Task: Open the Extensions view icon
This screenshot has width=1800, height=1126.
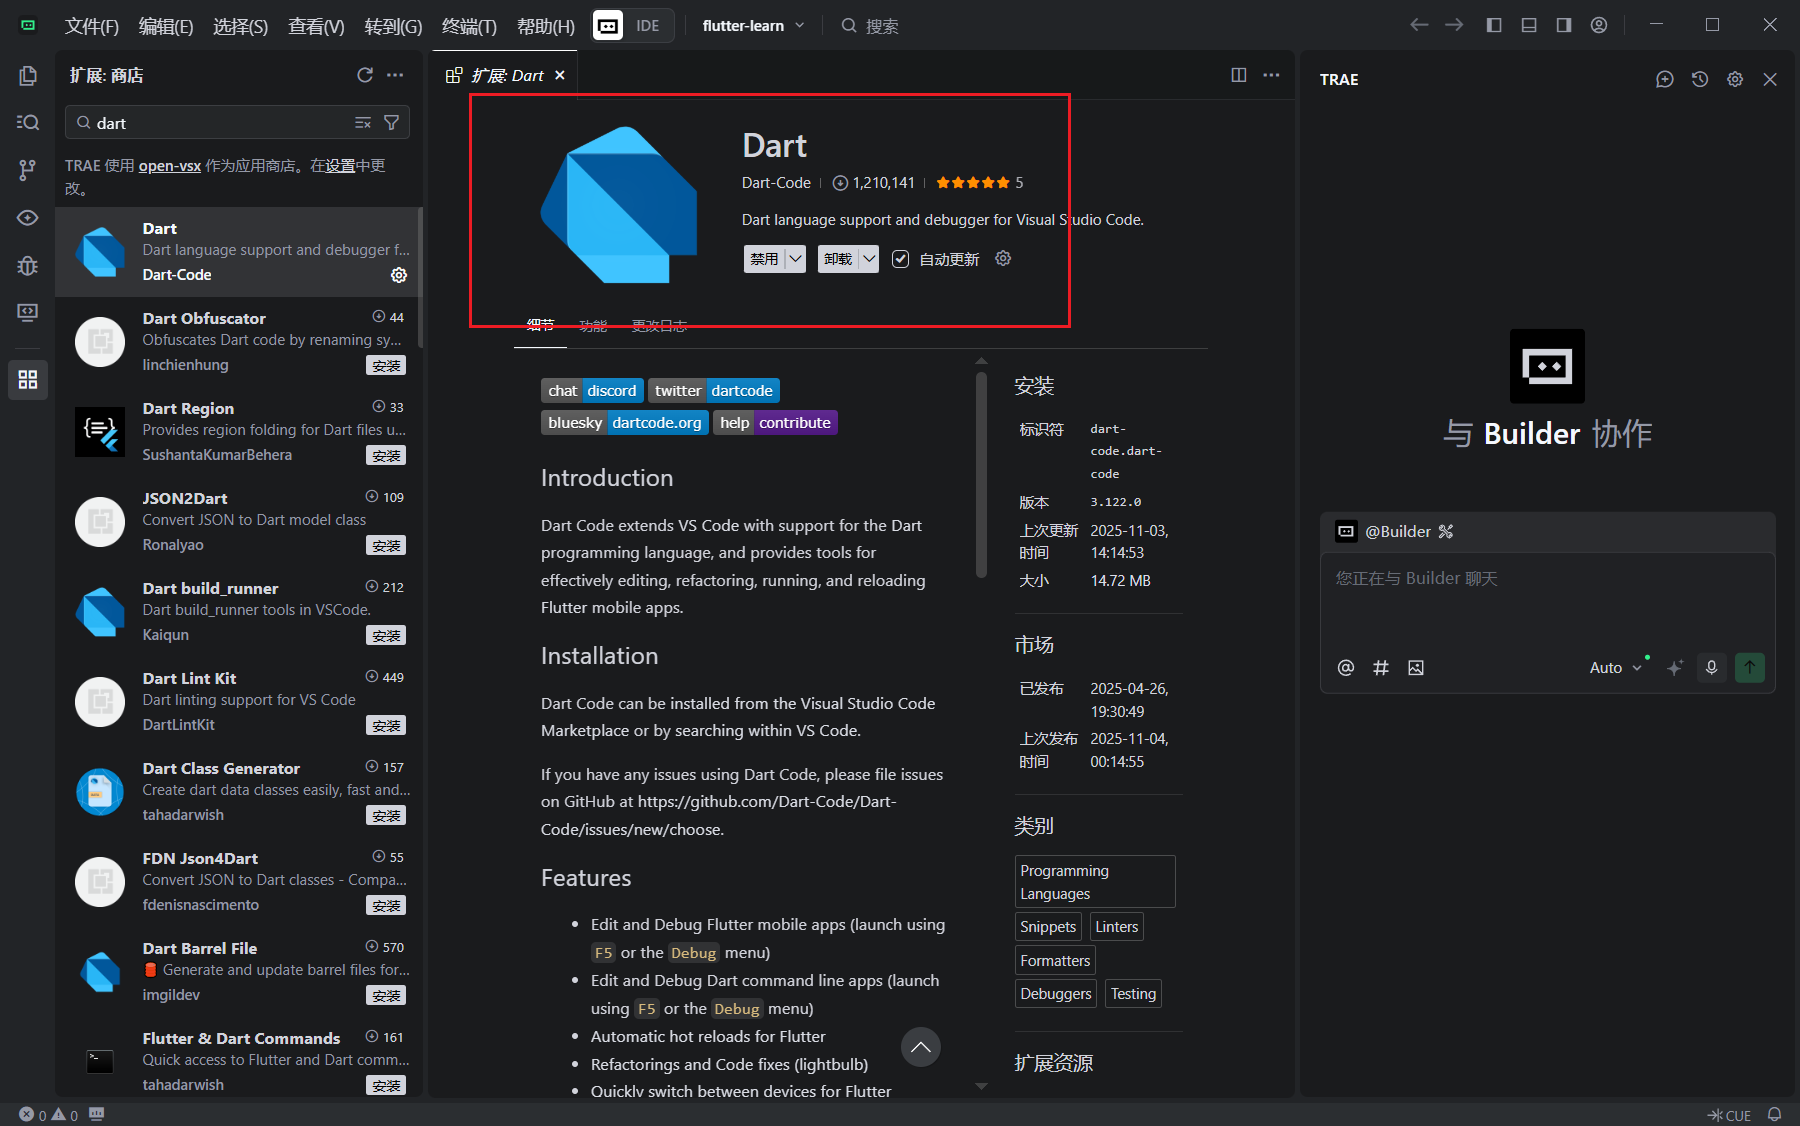Action: point(28,379)
